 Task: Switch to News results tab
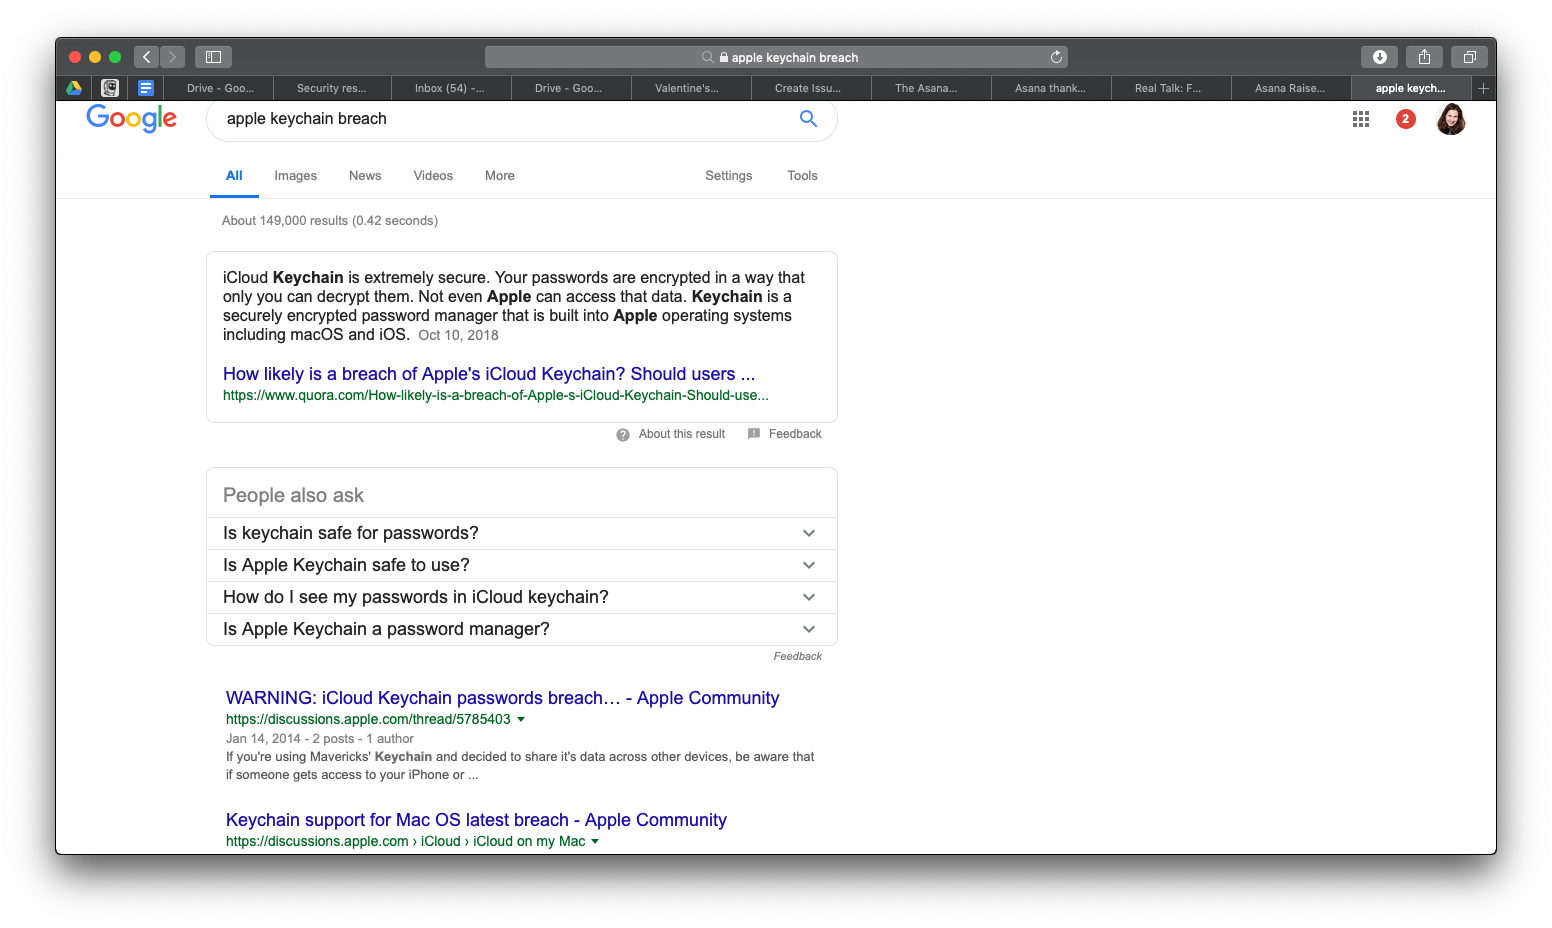click(365, 175)
